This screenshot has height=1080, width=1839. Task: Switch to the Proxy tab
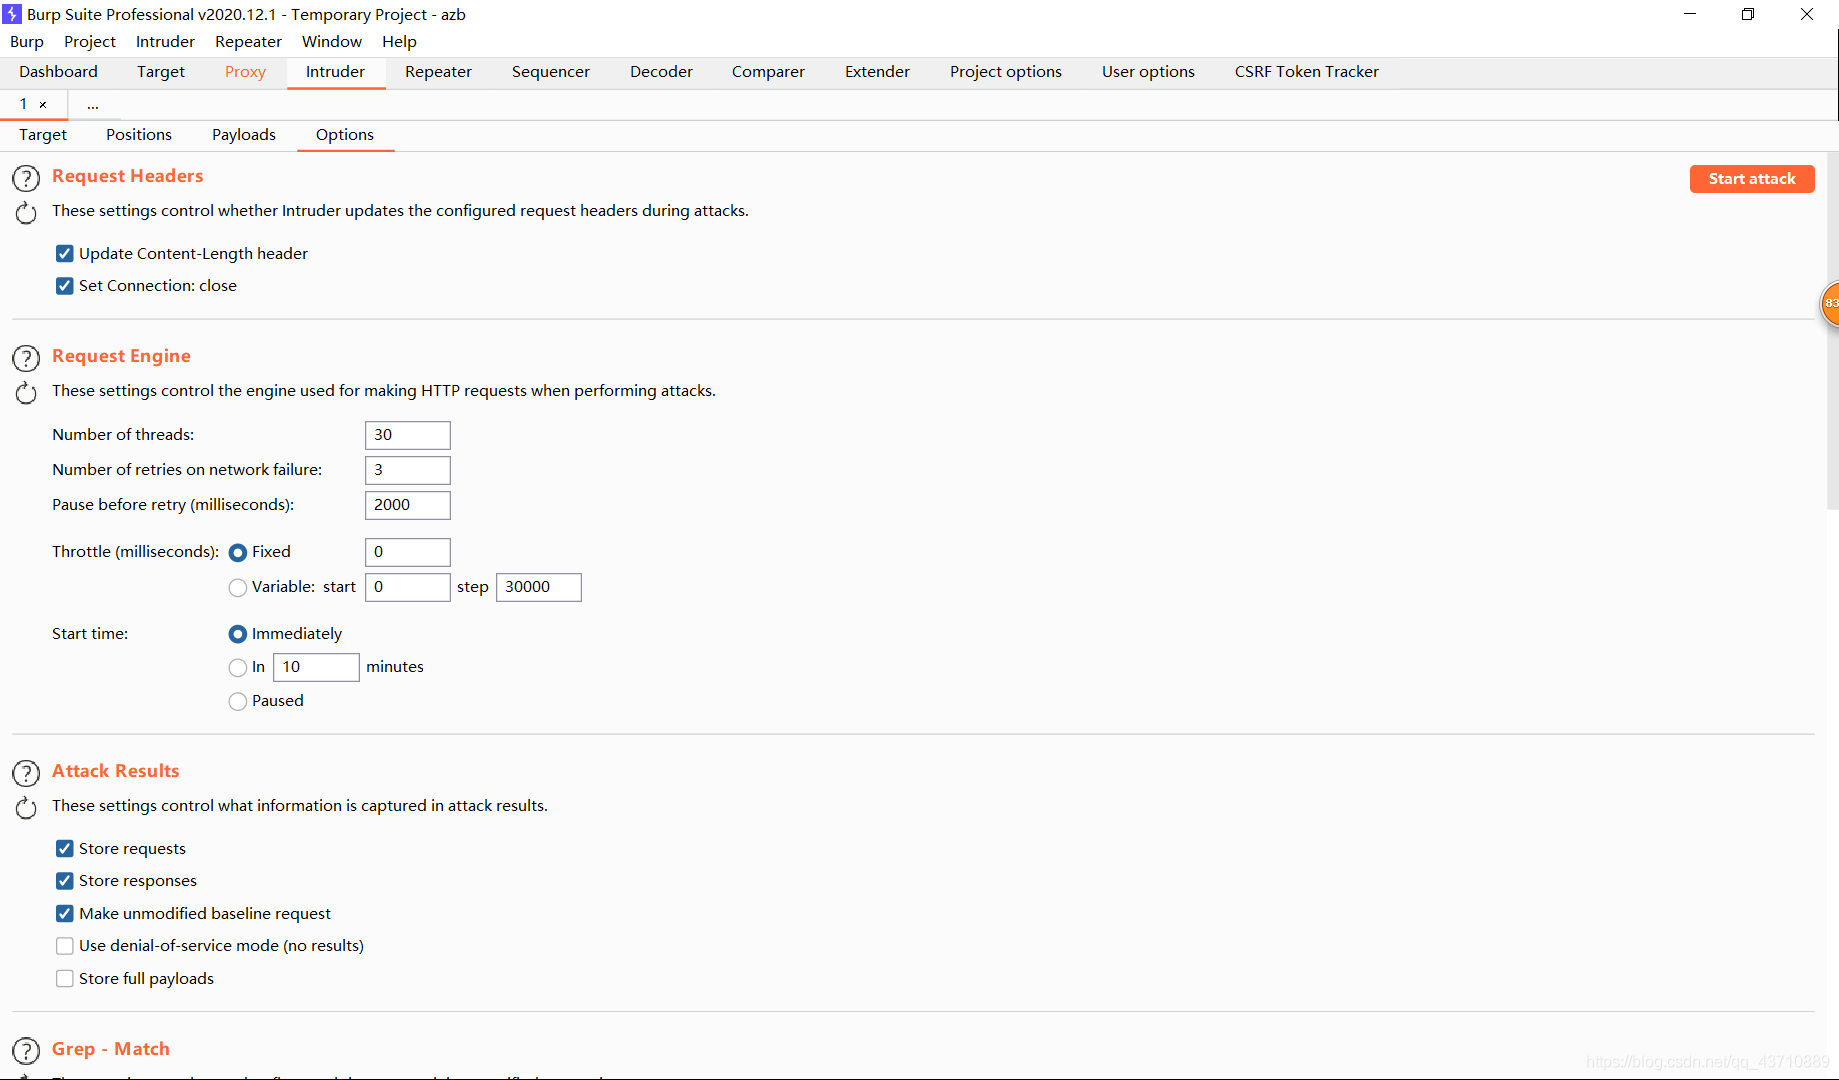(245, 72)
